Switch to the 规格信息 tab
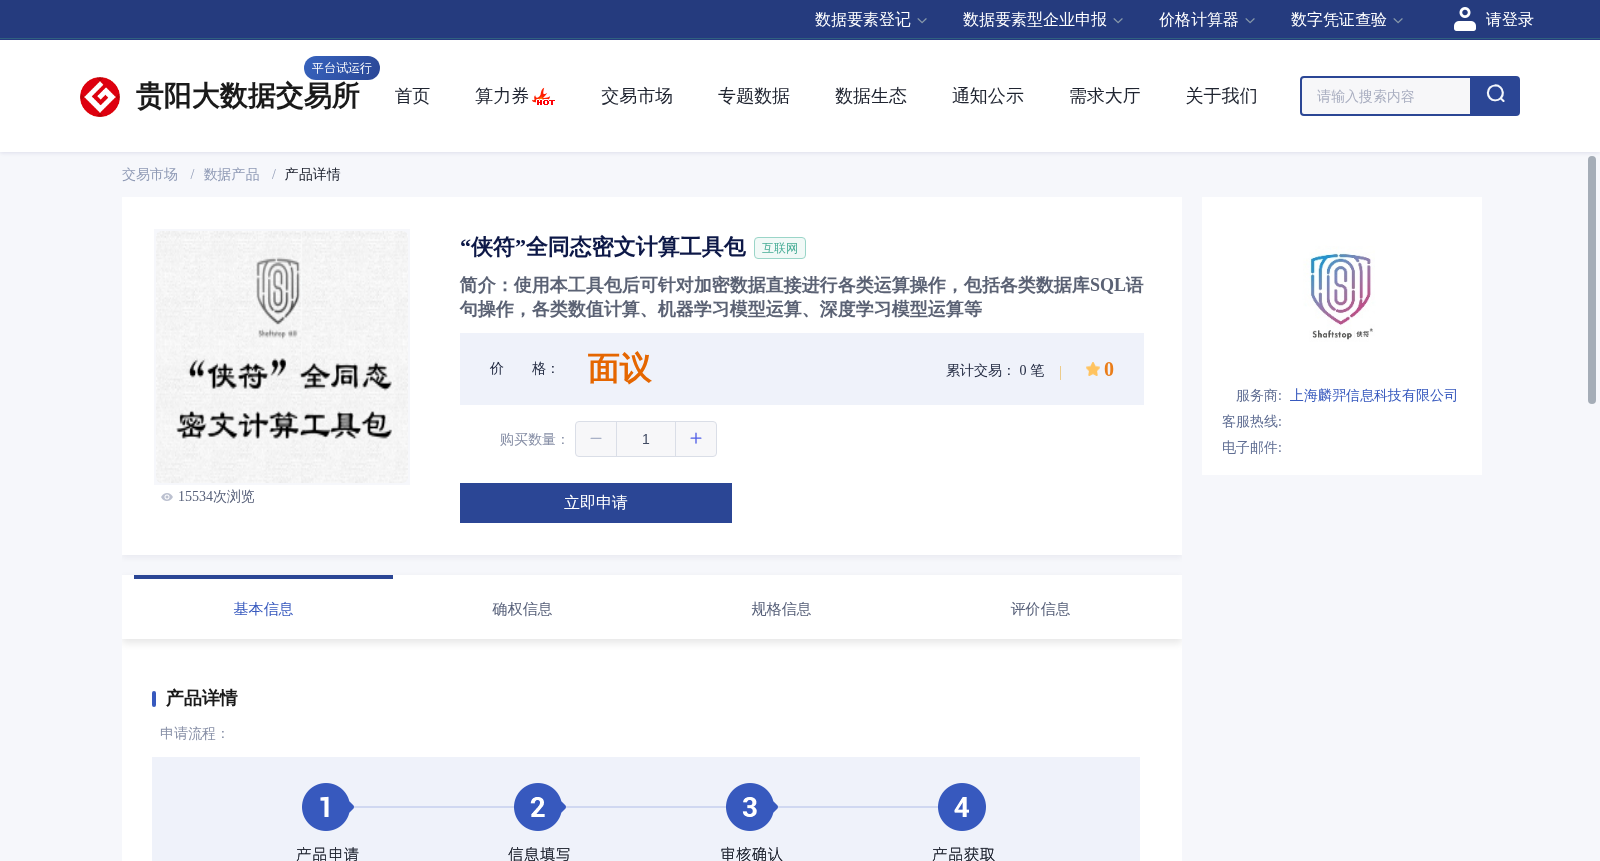Image resolution: width=1600 pixels, height=861 pixels. [x=781, y=609]
